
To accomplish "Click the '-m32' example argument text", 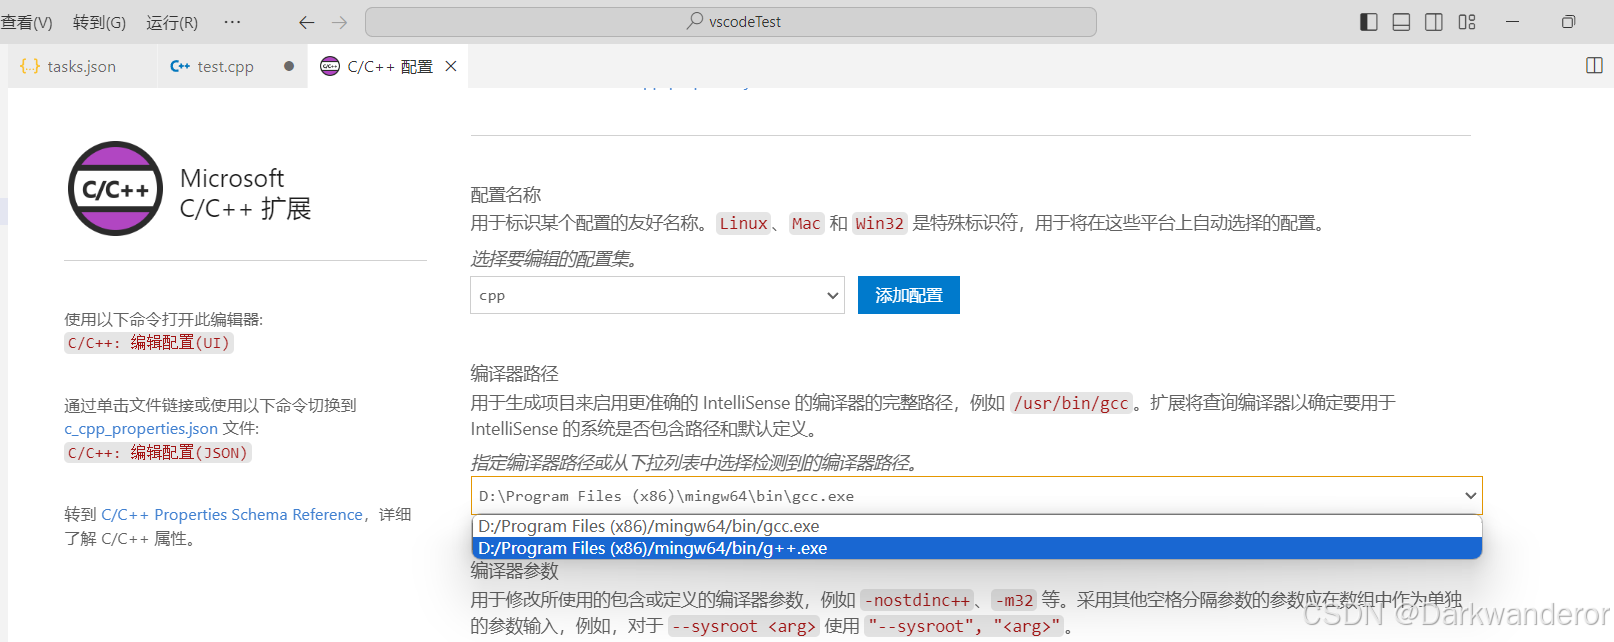I will (x=1014, y=600).
